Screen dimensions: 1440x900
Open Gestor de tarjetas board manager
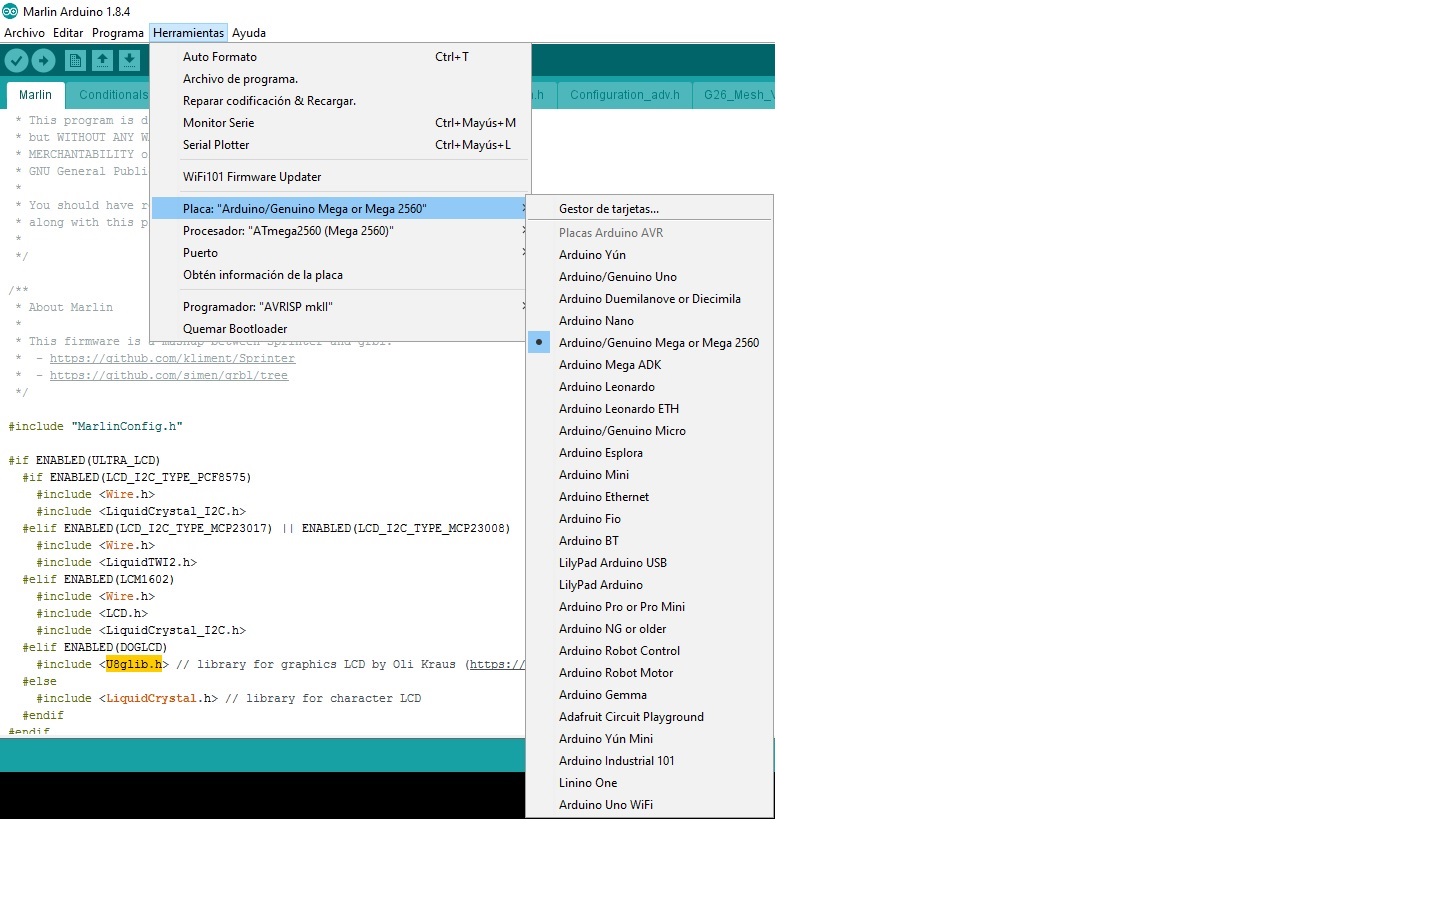click(608, 209)
